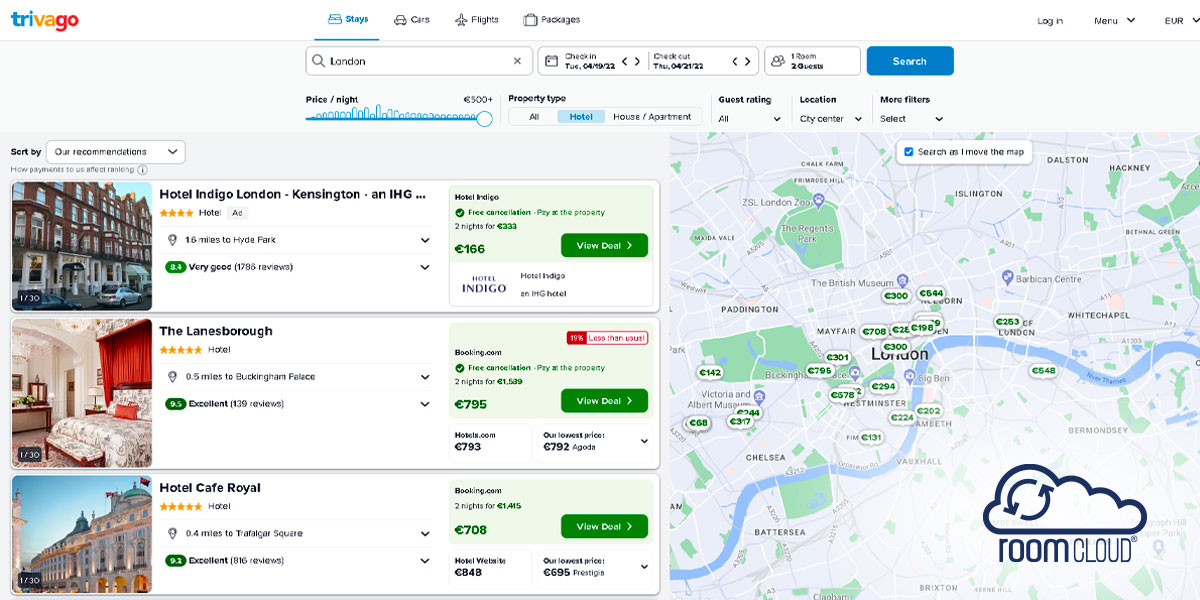This screenshot has width=1200, height=600.
Task: Select the Hotel property type option
Action: click(581, 117)
